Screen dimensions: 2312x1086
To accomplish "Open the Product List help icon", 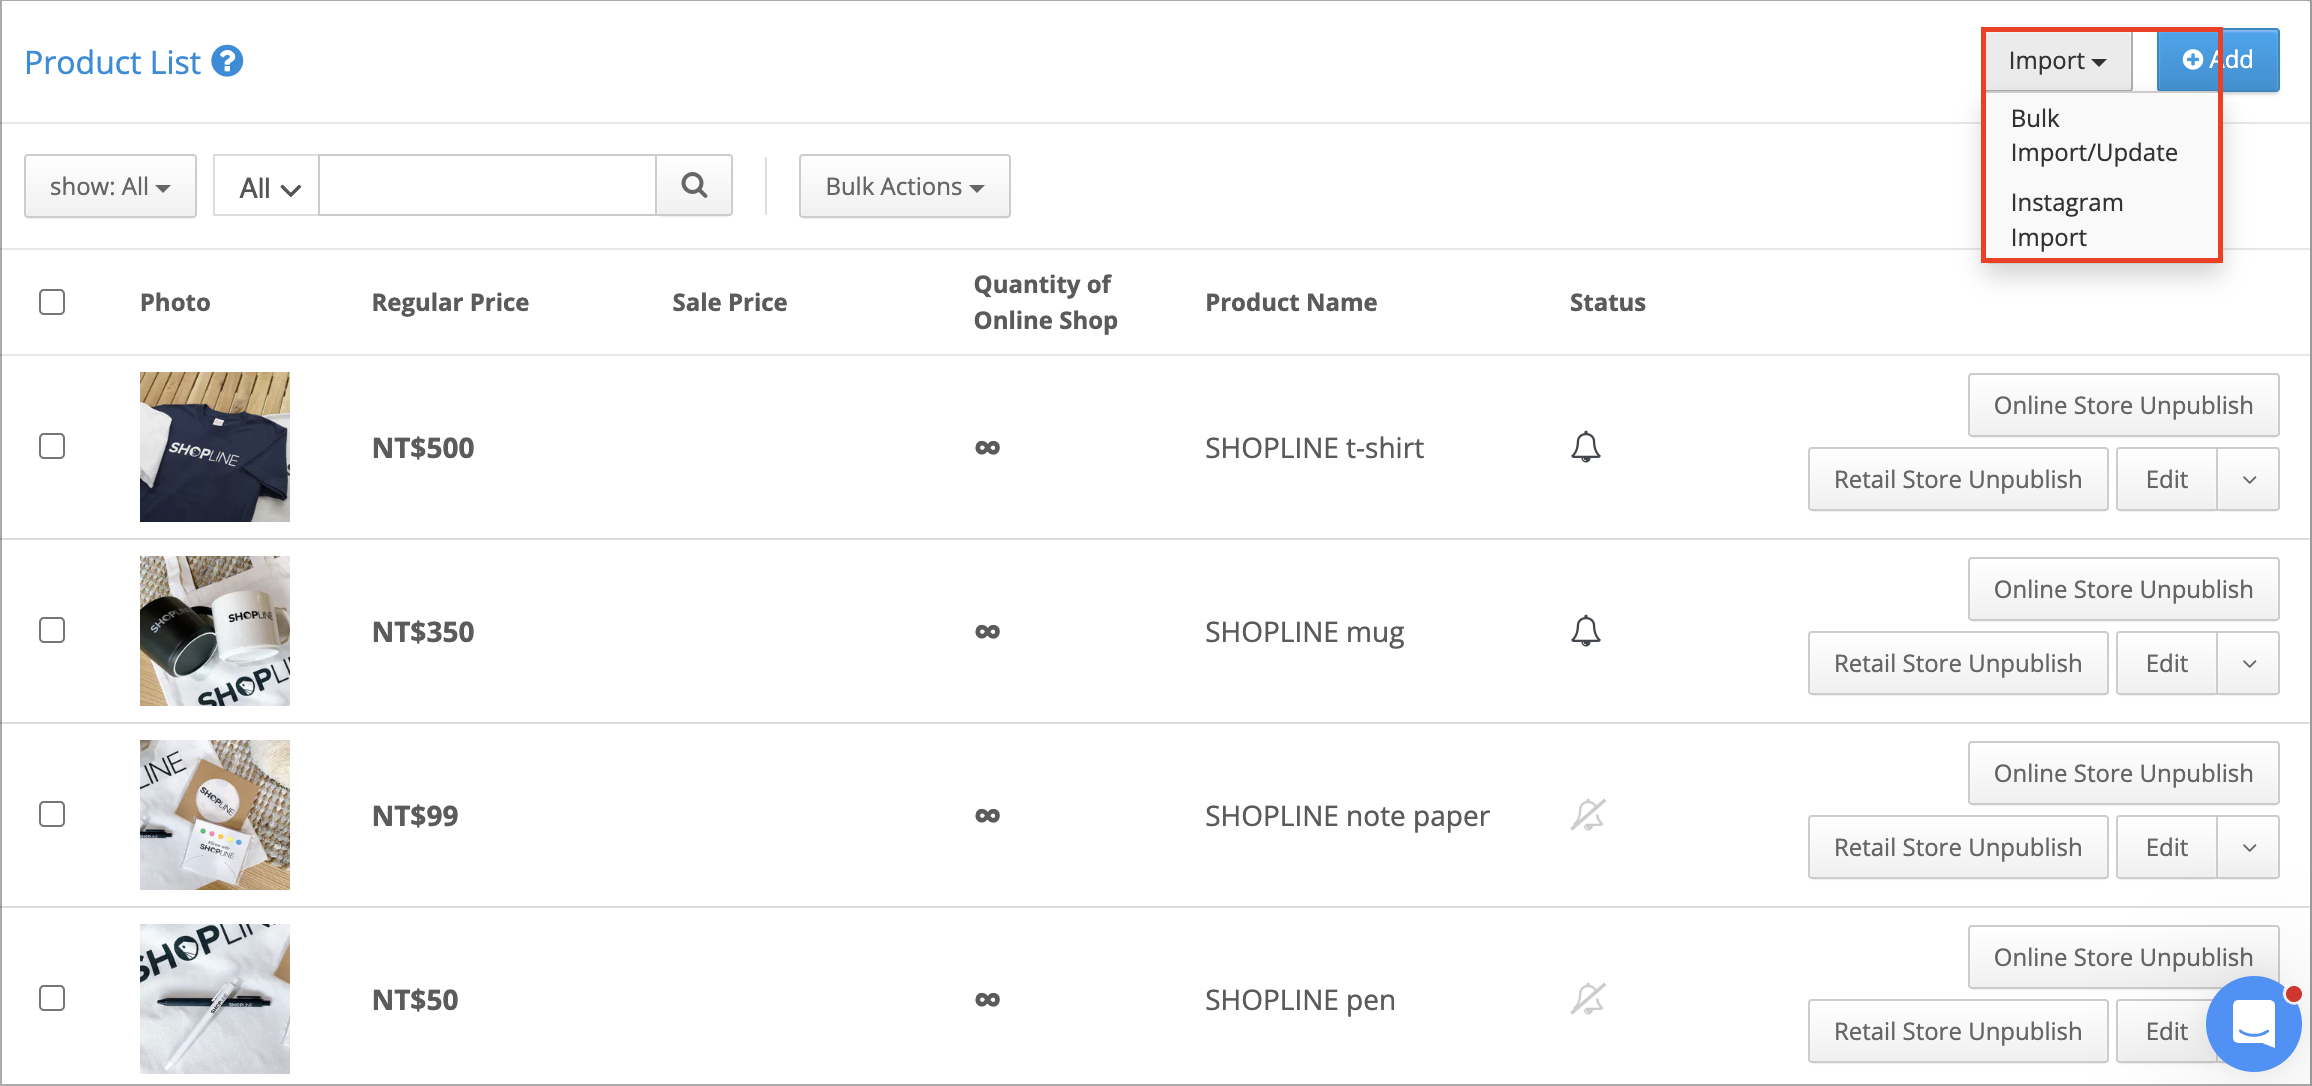I will [228, 62].
